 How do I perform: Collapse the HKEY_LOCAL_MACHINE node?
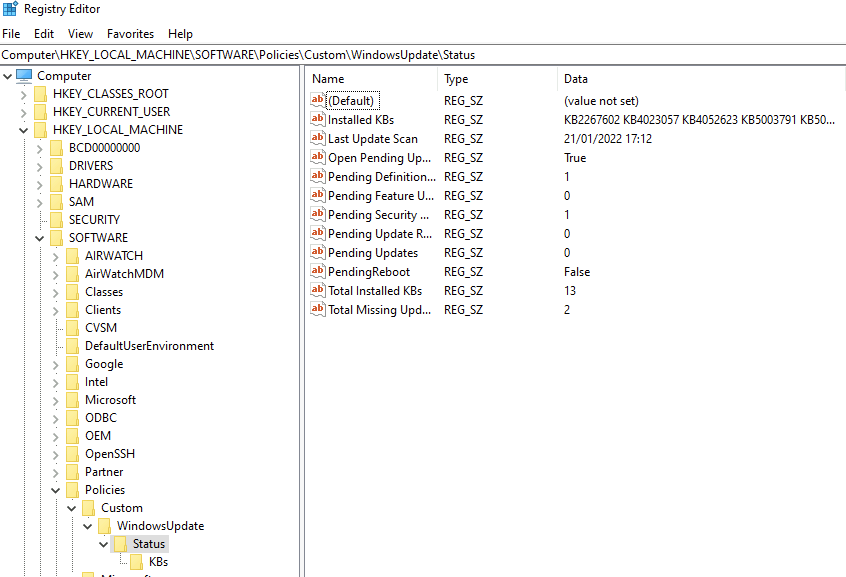(x=23, y=130)
